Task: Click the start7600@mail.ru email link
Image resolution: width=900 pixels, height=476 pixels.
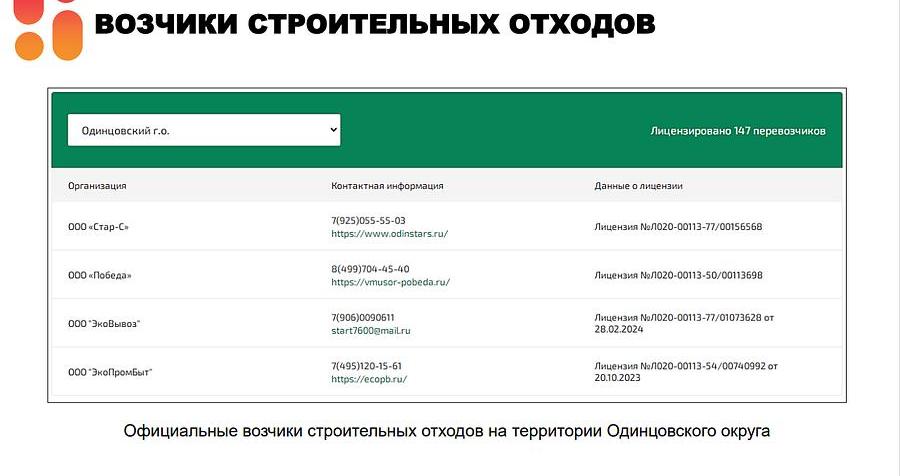Action: [x=371, y=331]
